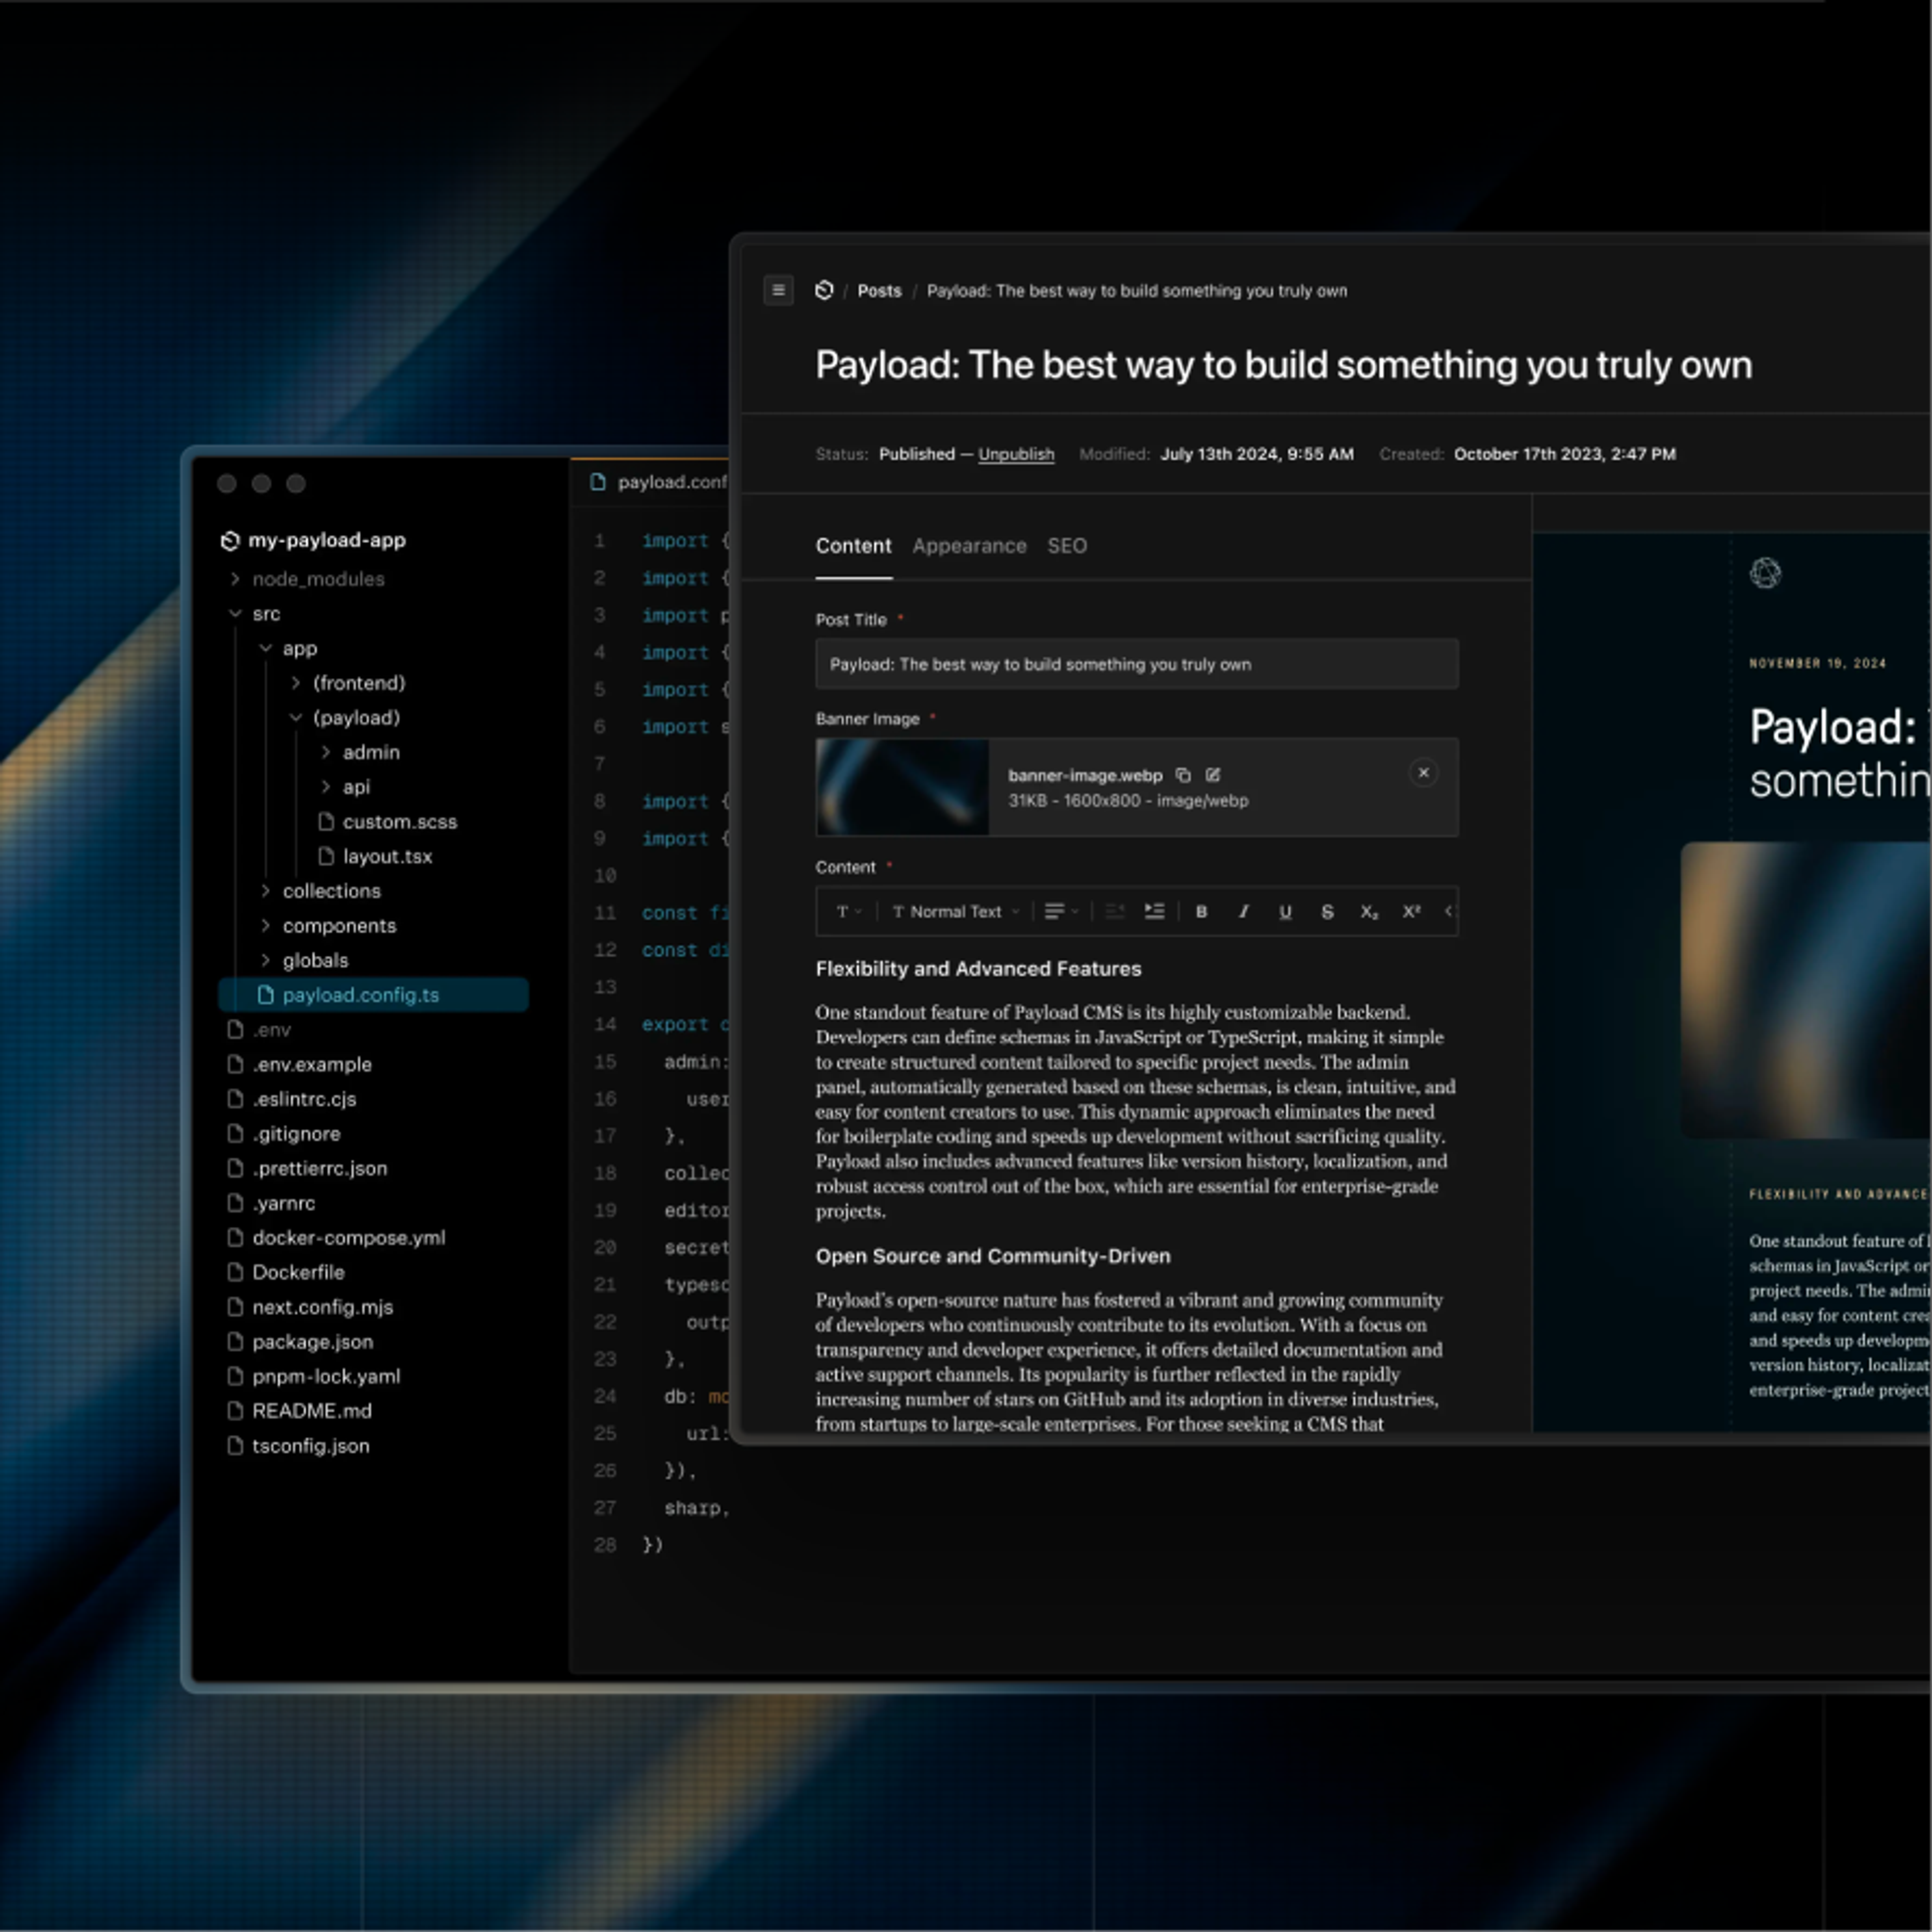Apply subscript formatting

1369,912
